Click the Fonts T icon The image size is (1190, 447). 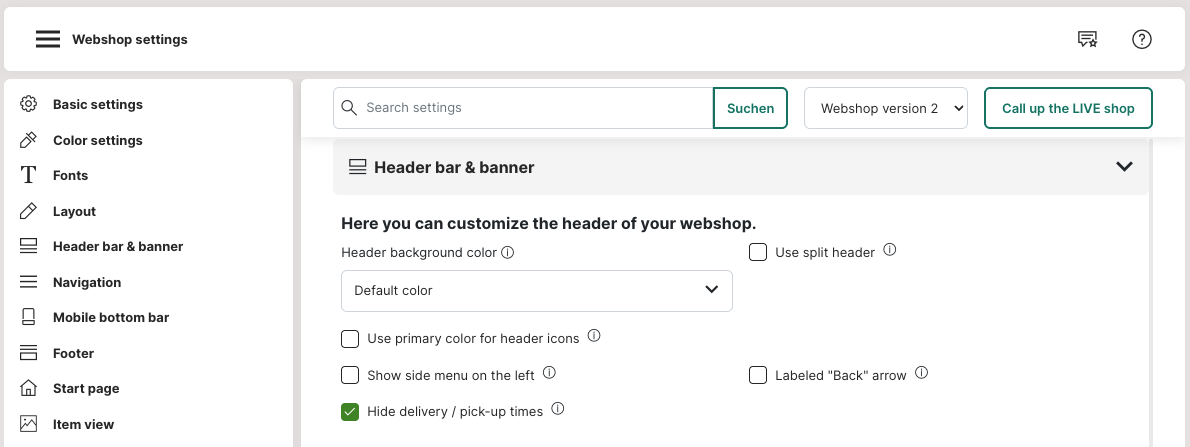(29, 175)
